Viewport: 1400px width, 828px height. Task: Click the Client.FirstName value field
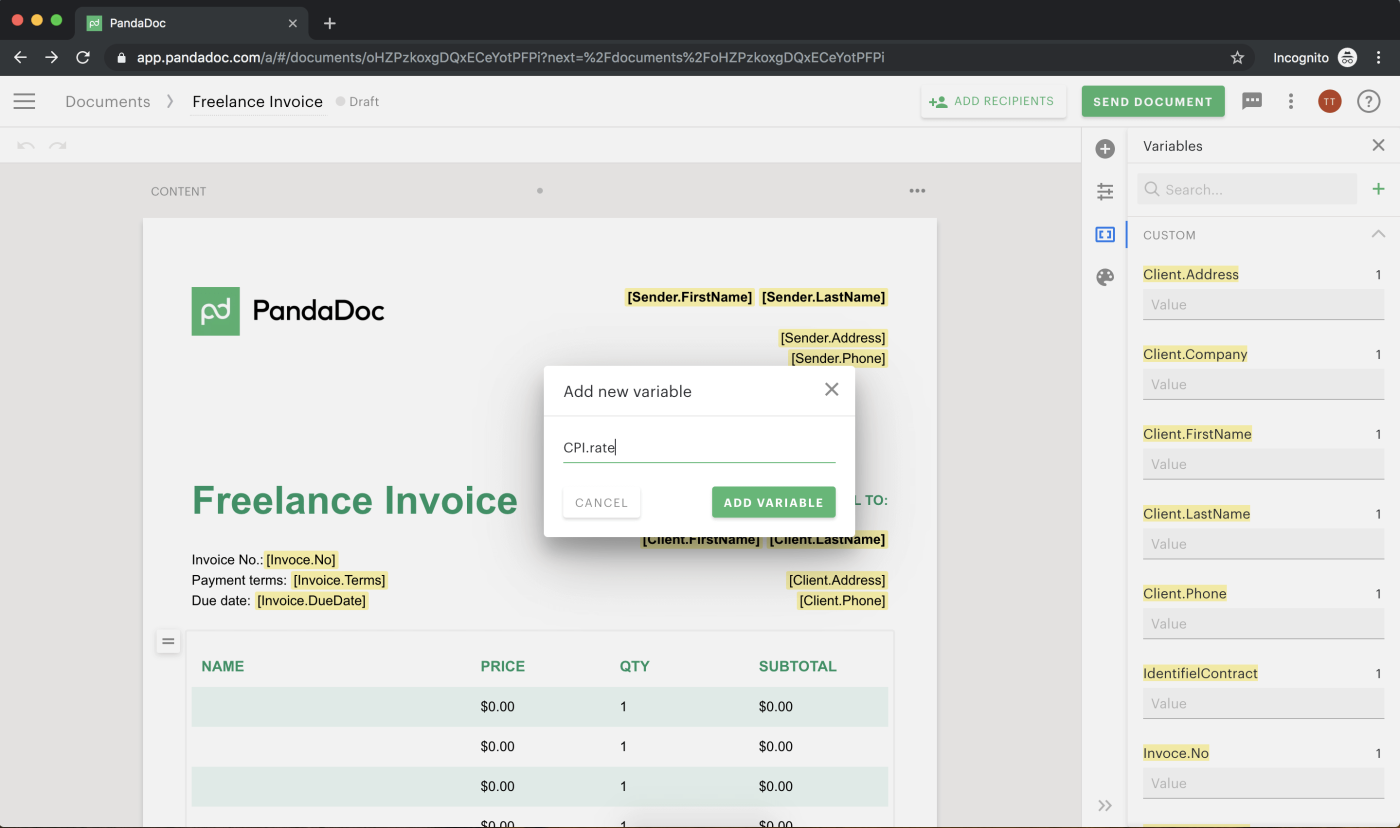(x=1263, y=464)
